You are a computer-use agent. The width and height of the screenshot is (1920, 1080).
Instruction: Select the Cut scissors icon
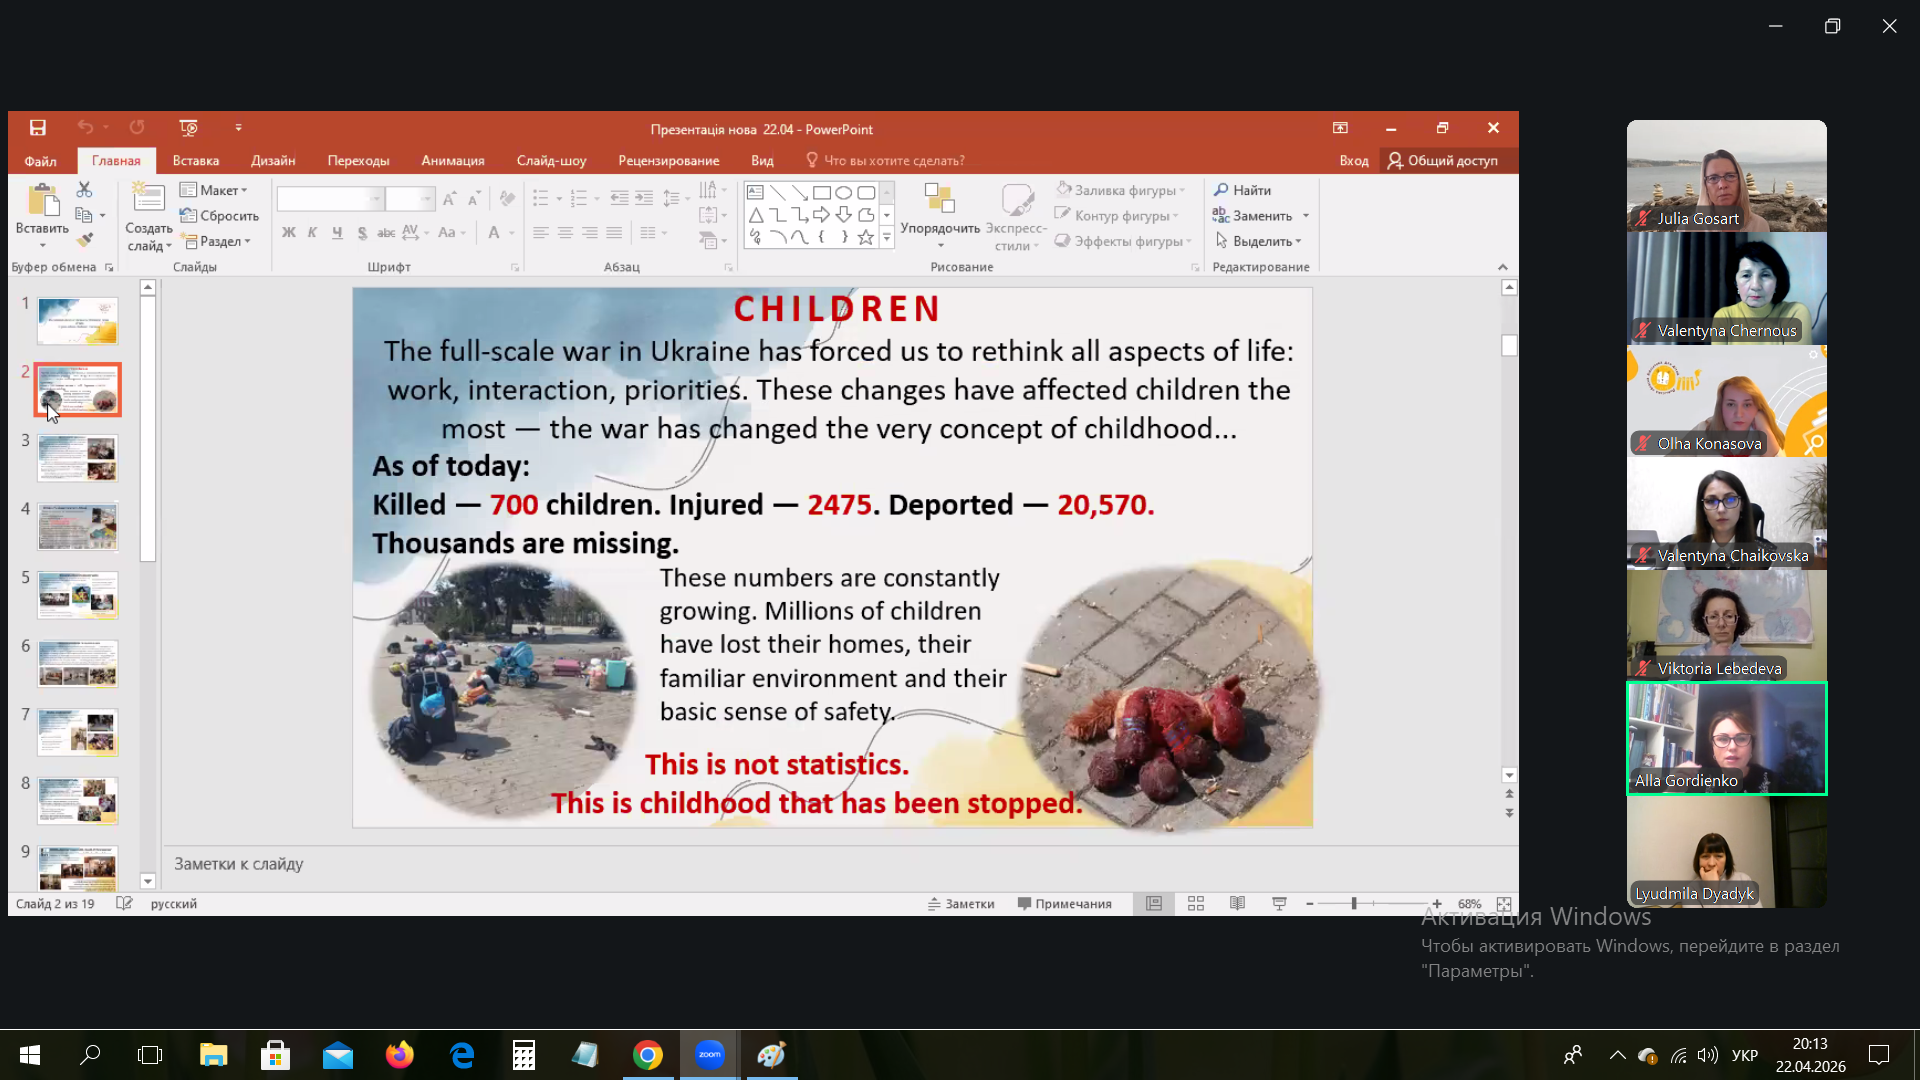pyautogui.click(x=84, y=190)
